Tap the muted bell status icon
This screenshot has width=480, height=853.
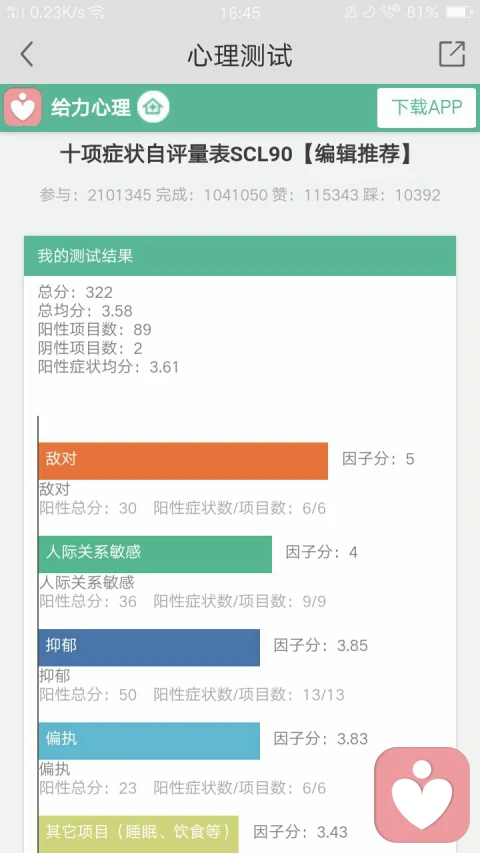350,12
